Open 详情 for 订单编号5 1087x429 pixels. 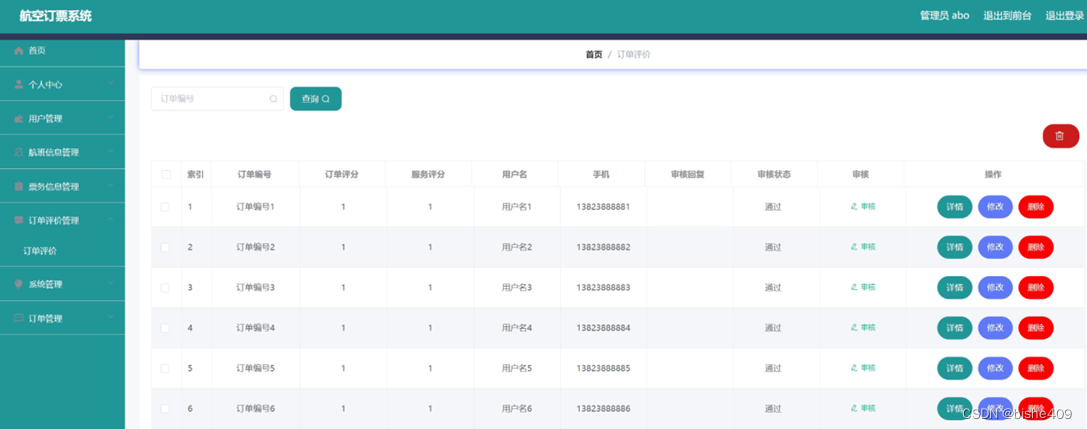[955, 368]
